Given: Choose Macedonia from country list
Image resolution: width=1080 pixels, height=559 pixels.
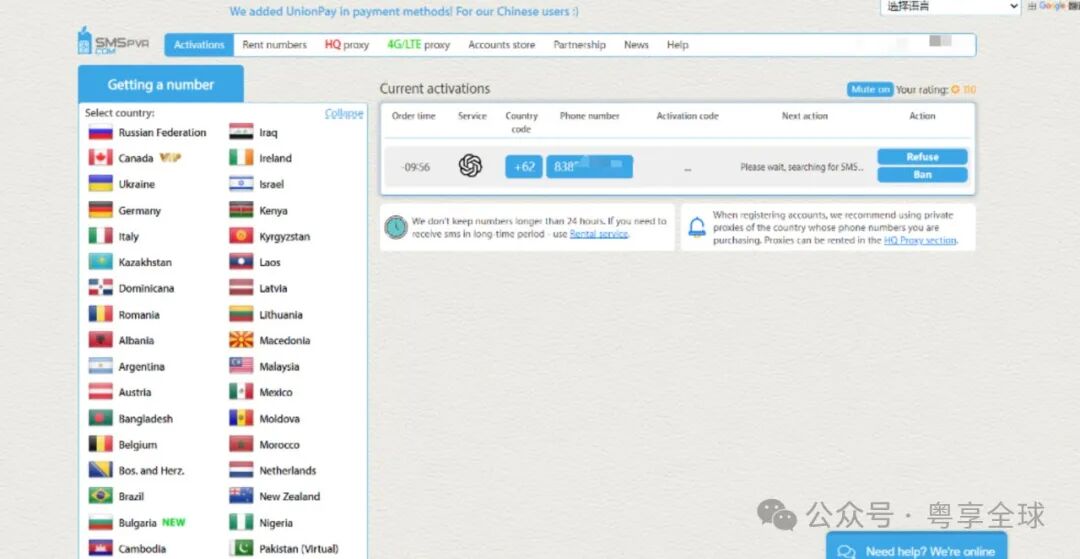Looking at the screenshot, I should click(284, 340).
